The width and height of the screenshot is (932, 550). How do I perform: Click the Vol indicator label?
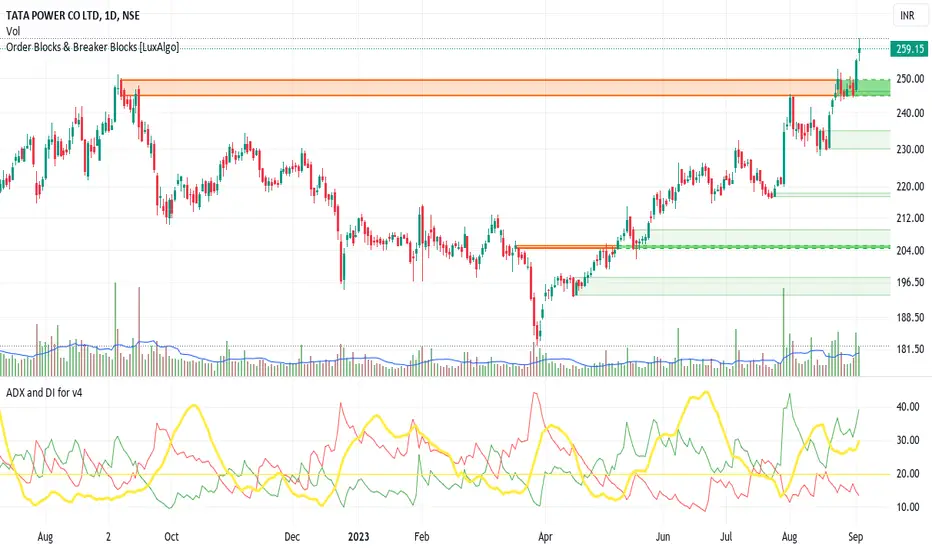[12, 31]
